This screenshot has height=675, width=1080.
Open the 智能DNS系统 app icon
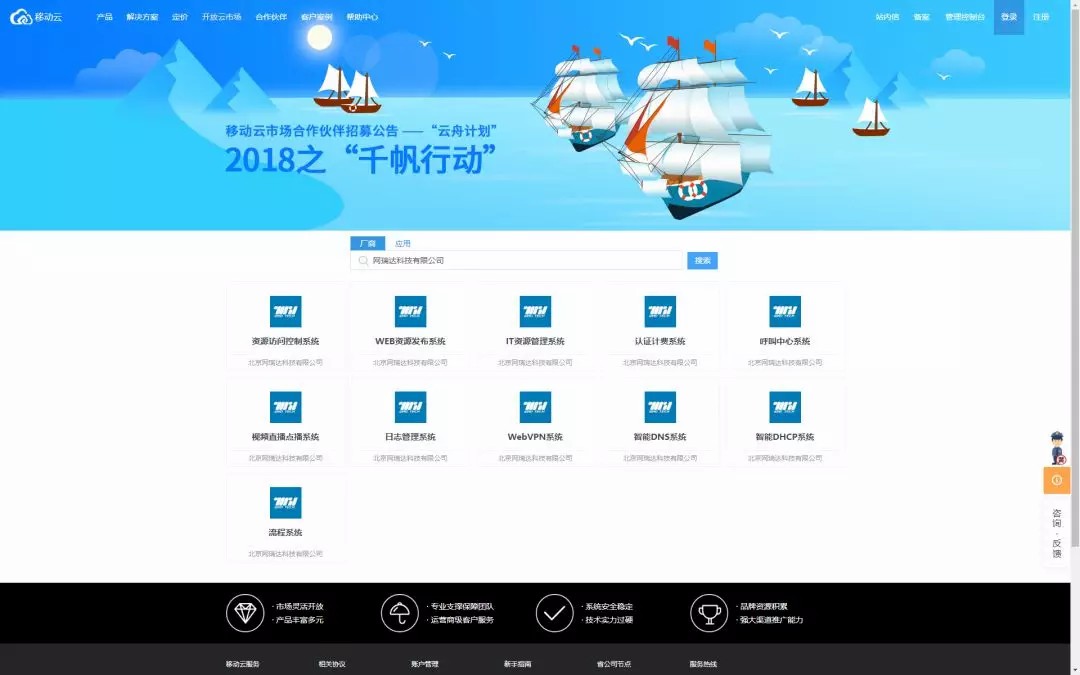(660, 407)
